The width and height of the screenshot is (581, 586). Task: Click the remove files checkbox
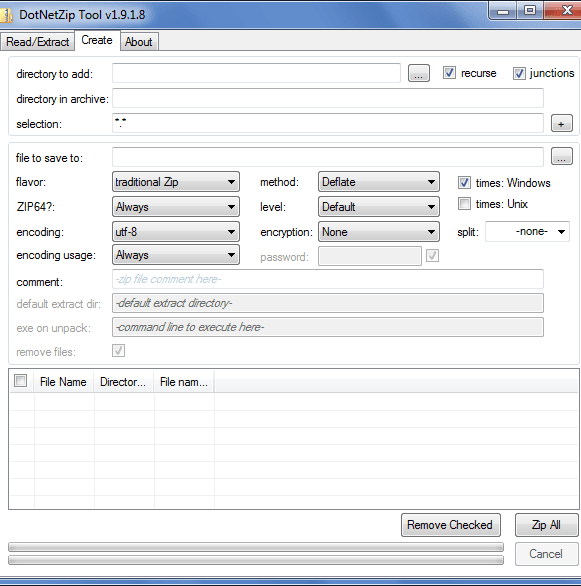coord(118,351)
